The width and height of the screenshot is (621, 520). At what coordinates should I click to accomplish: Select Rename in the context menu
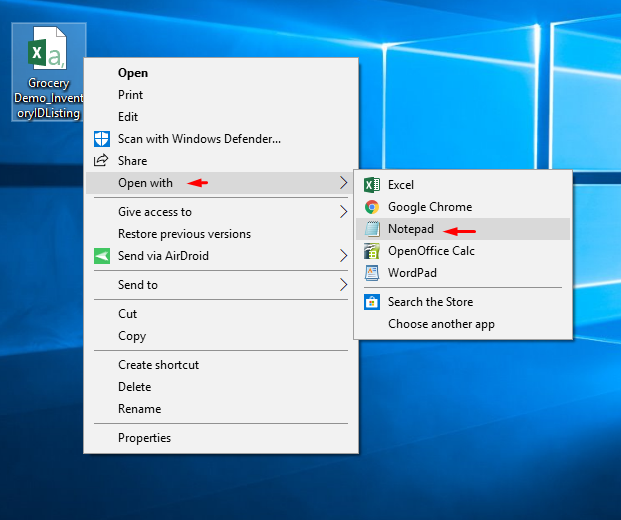click(221, 409)
